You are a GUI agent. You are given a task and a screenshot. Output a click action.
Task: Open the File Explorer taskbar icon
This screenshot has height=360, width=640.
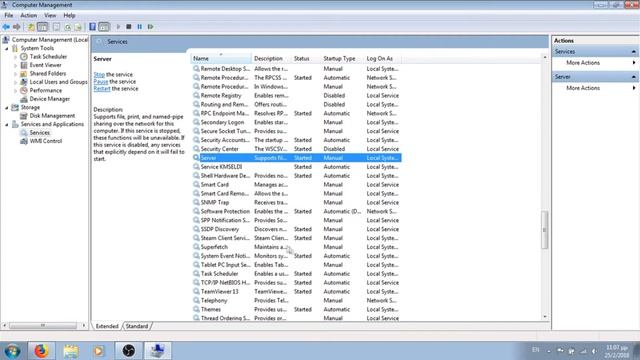pyautogui.click(x=71, y=351)
